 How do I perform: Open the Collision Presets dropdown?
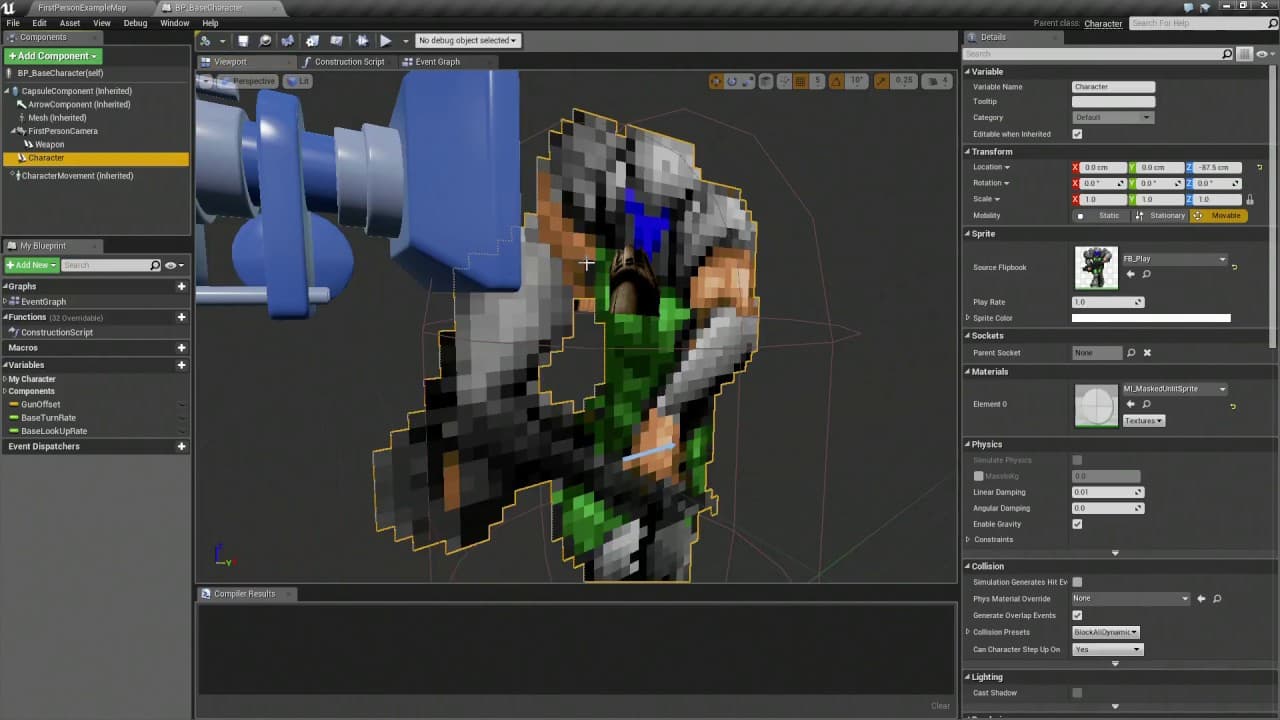(x=1105, y=632)
